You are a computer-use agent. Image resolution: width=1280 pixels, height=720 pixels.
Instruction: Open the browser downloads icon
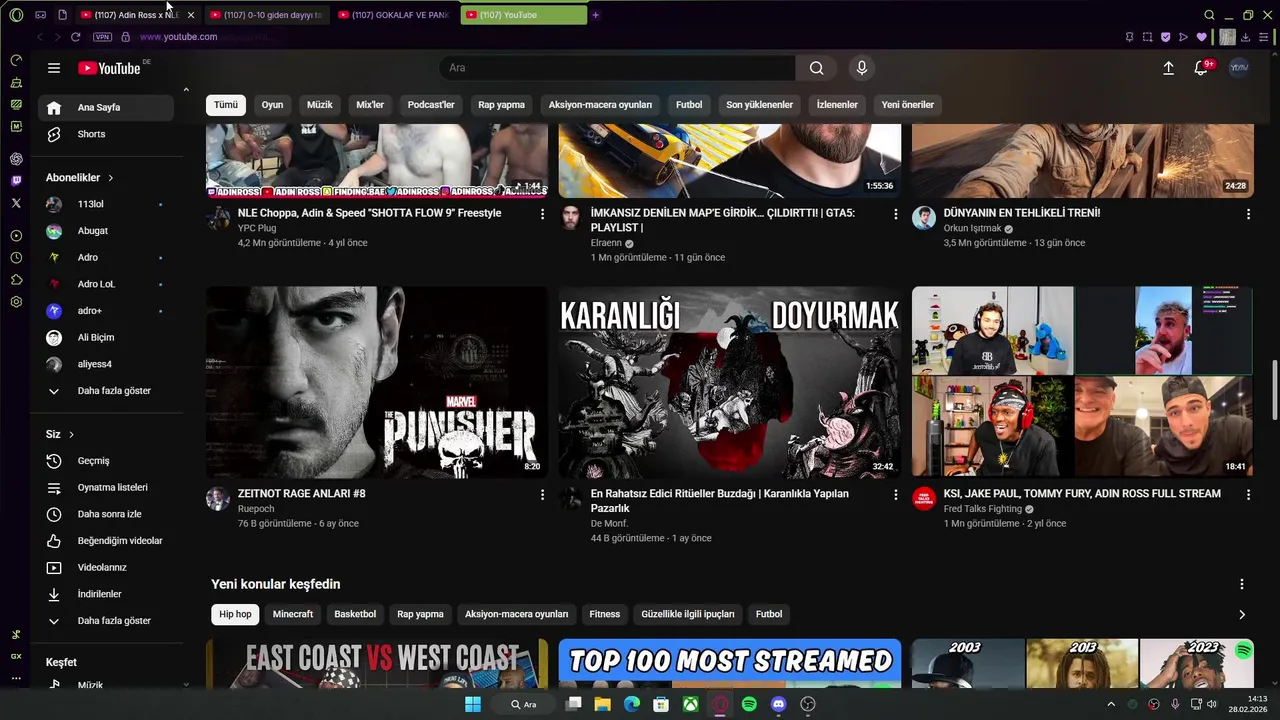point(1246,37)
